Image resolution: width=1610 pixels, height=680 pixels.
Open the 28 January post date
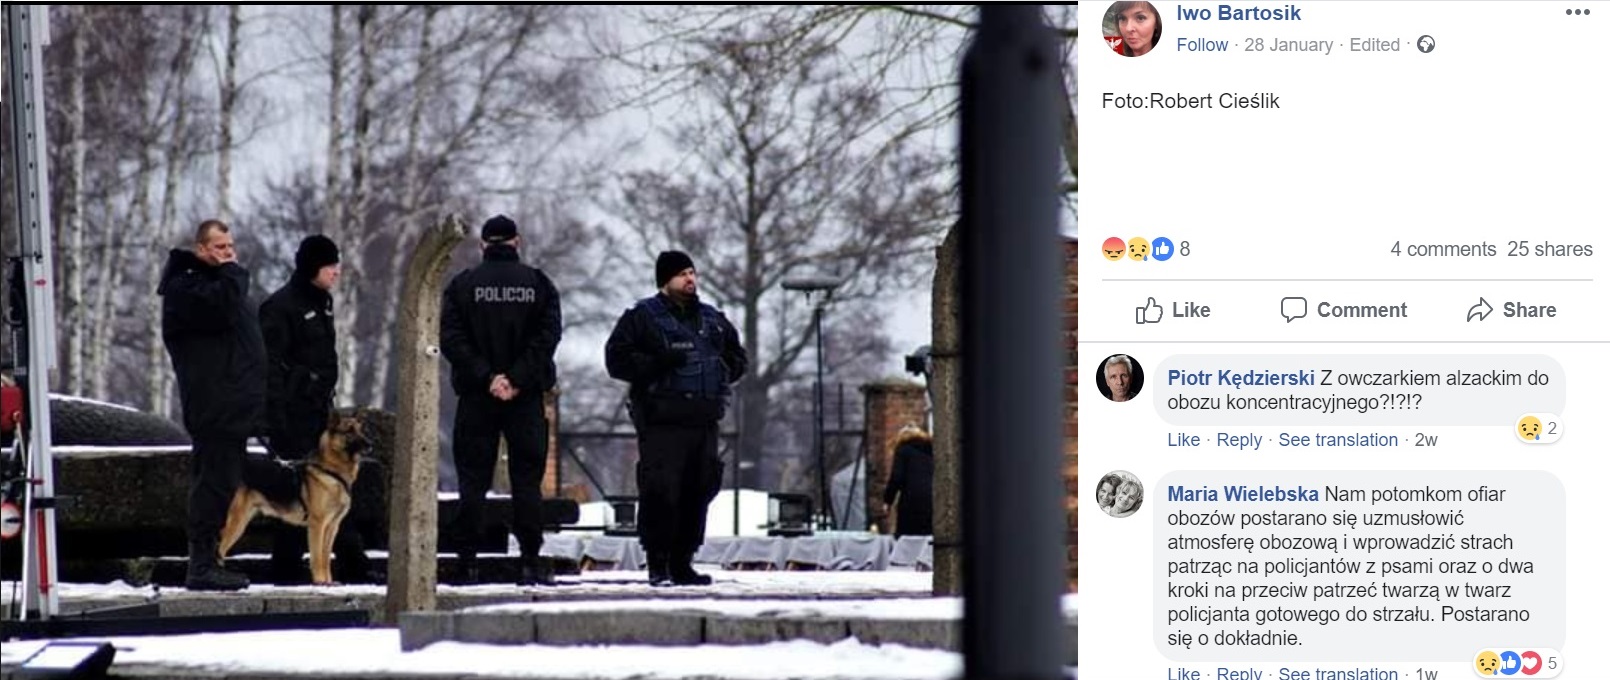coord(1288,45)
